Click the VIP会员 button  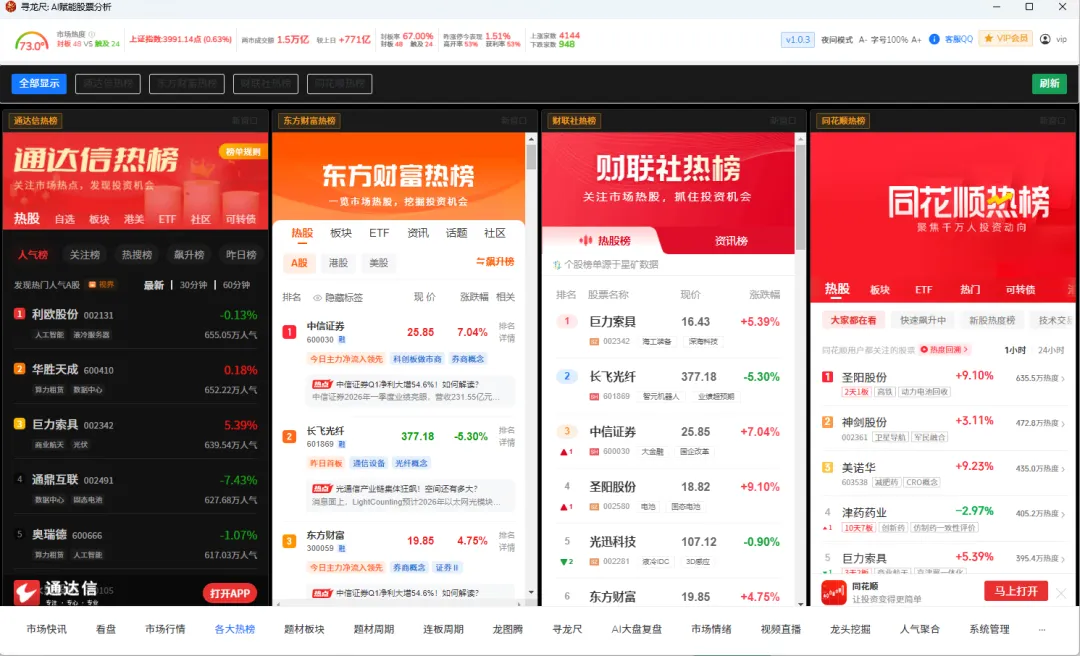click(x=1006, y=39)
